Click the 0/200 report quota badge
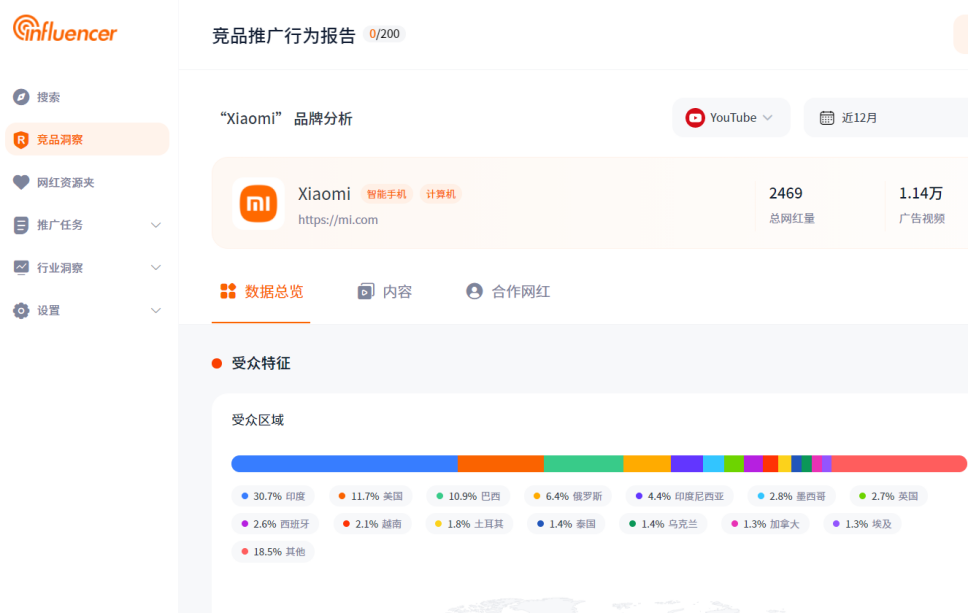 click(x=384, y=34)
